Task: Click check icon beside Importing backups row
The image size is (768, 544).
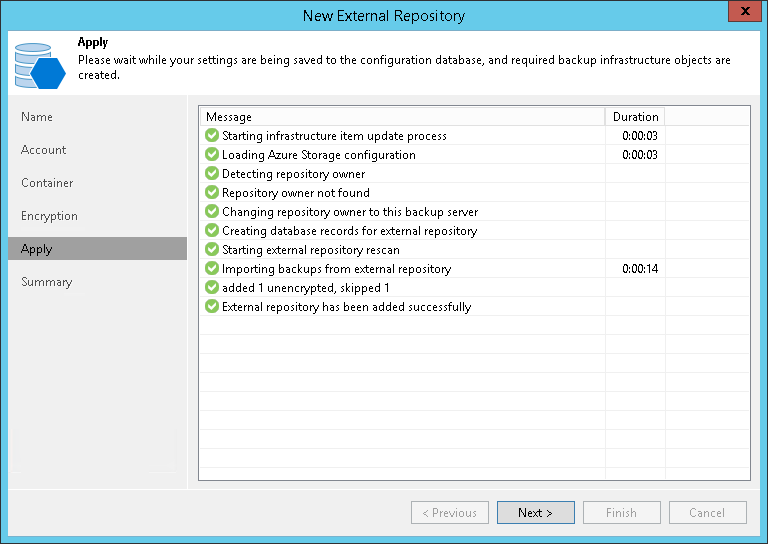Action: (x=212, y=269)
